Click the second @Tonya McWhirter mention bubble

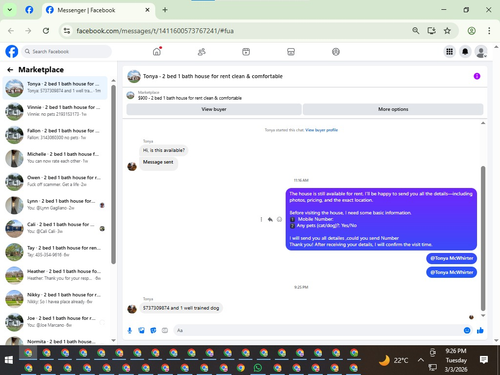pyautogui.click(x=451, y=272)
